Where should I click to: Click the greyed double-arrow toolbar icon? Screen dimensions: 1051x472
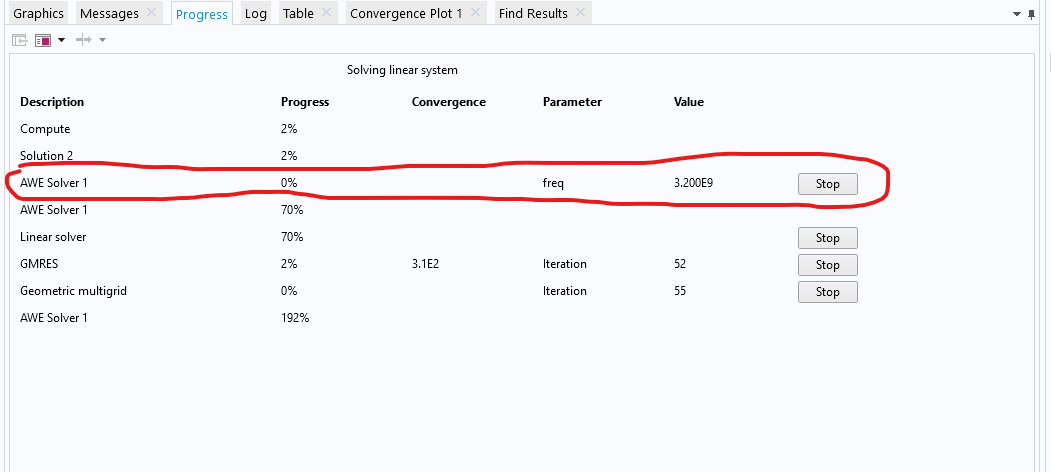pyautogui.click(x=84, y=40)
